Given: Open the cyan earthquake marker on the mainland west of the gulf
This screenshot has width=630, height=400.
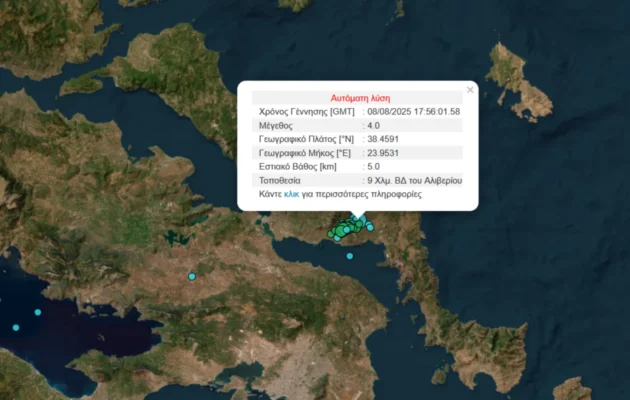Looking at the screenshot, I should click(x=192, y=276).
